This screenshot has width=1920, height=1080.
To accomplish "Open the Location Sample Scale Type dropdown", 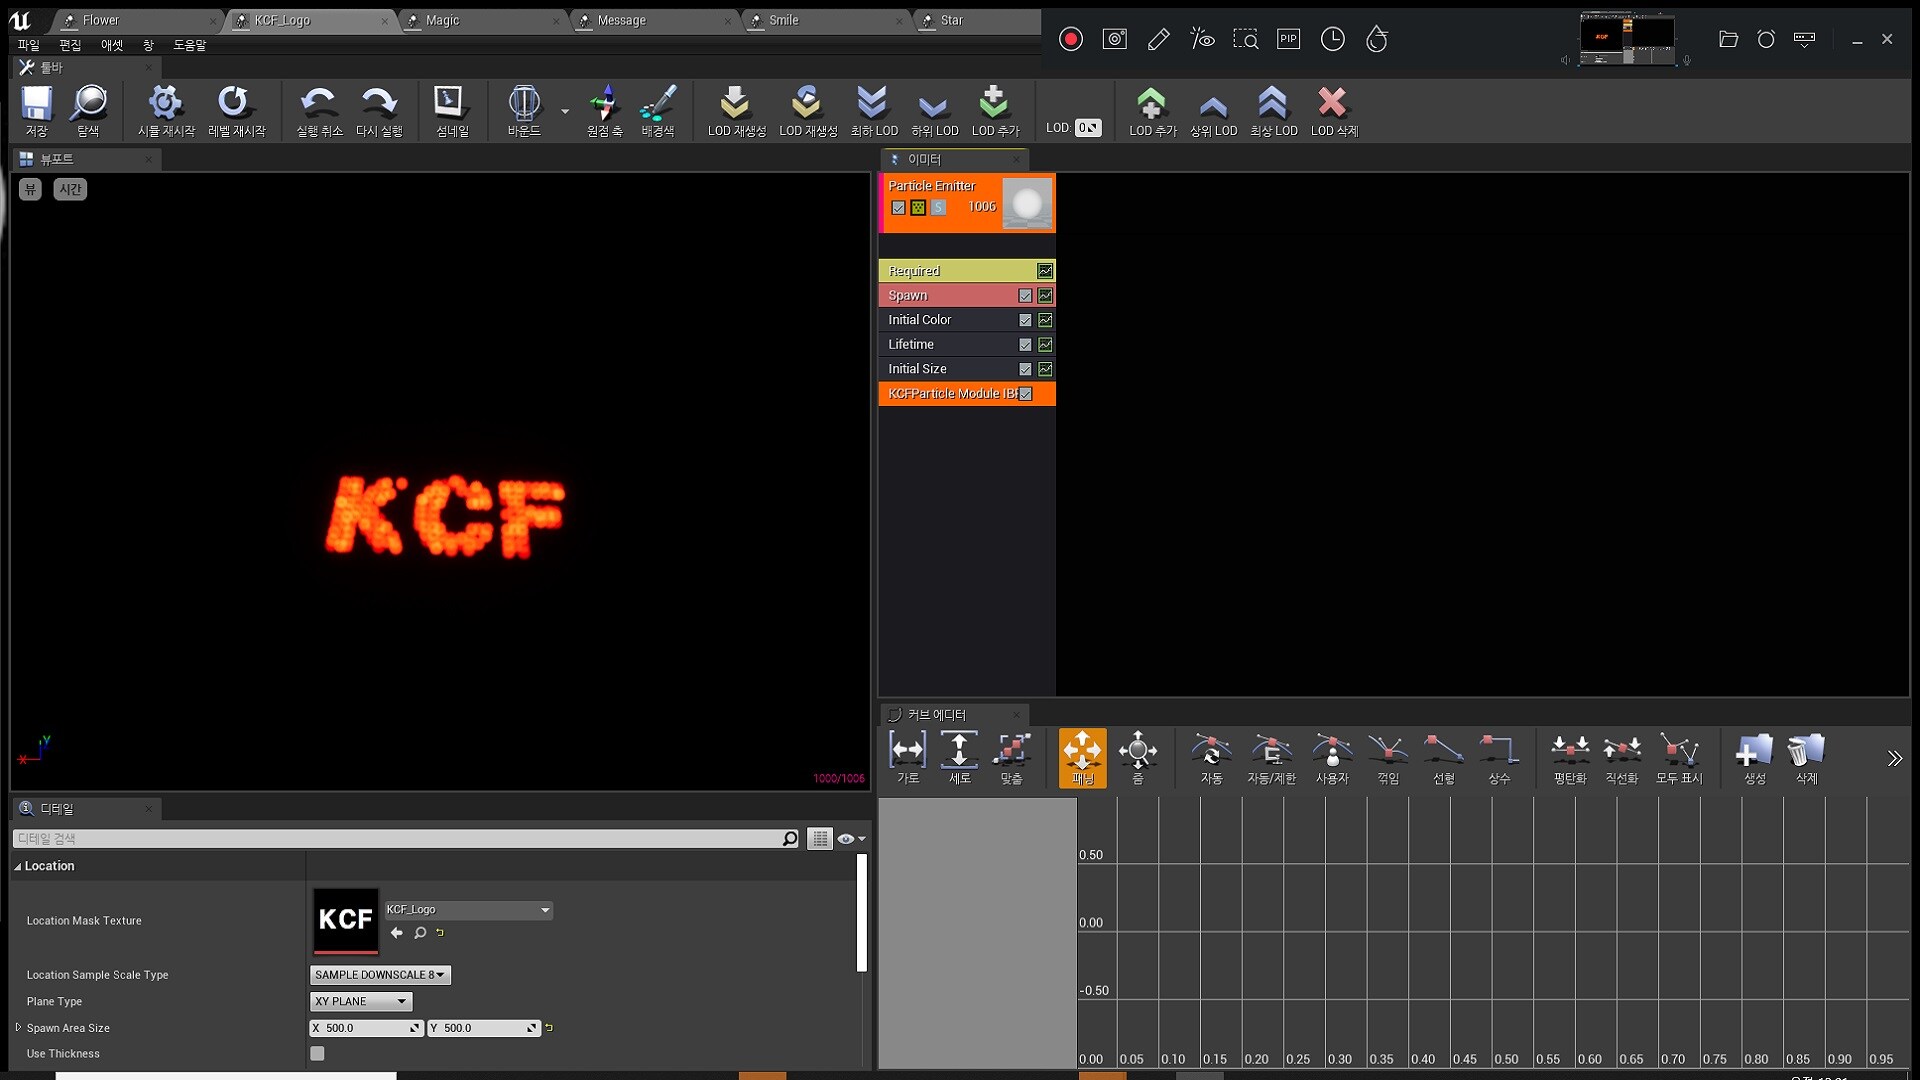I will (379, 974).
